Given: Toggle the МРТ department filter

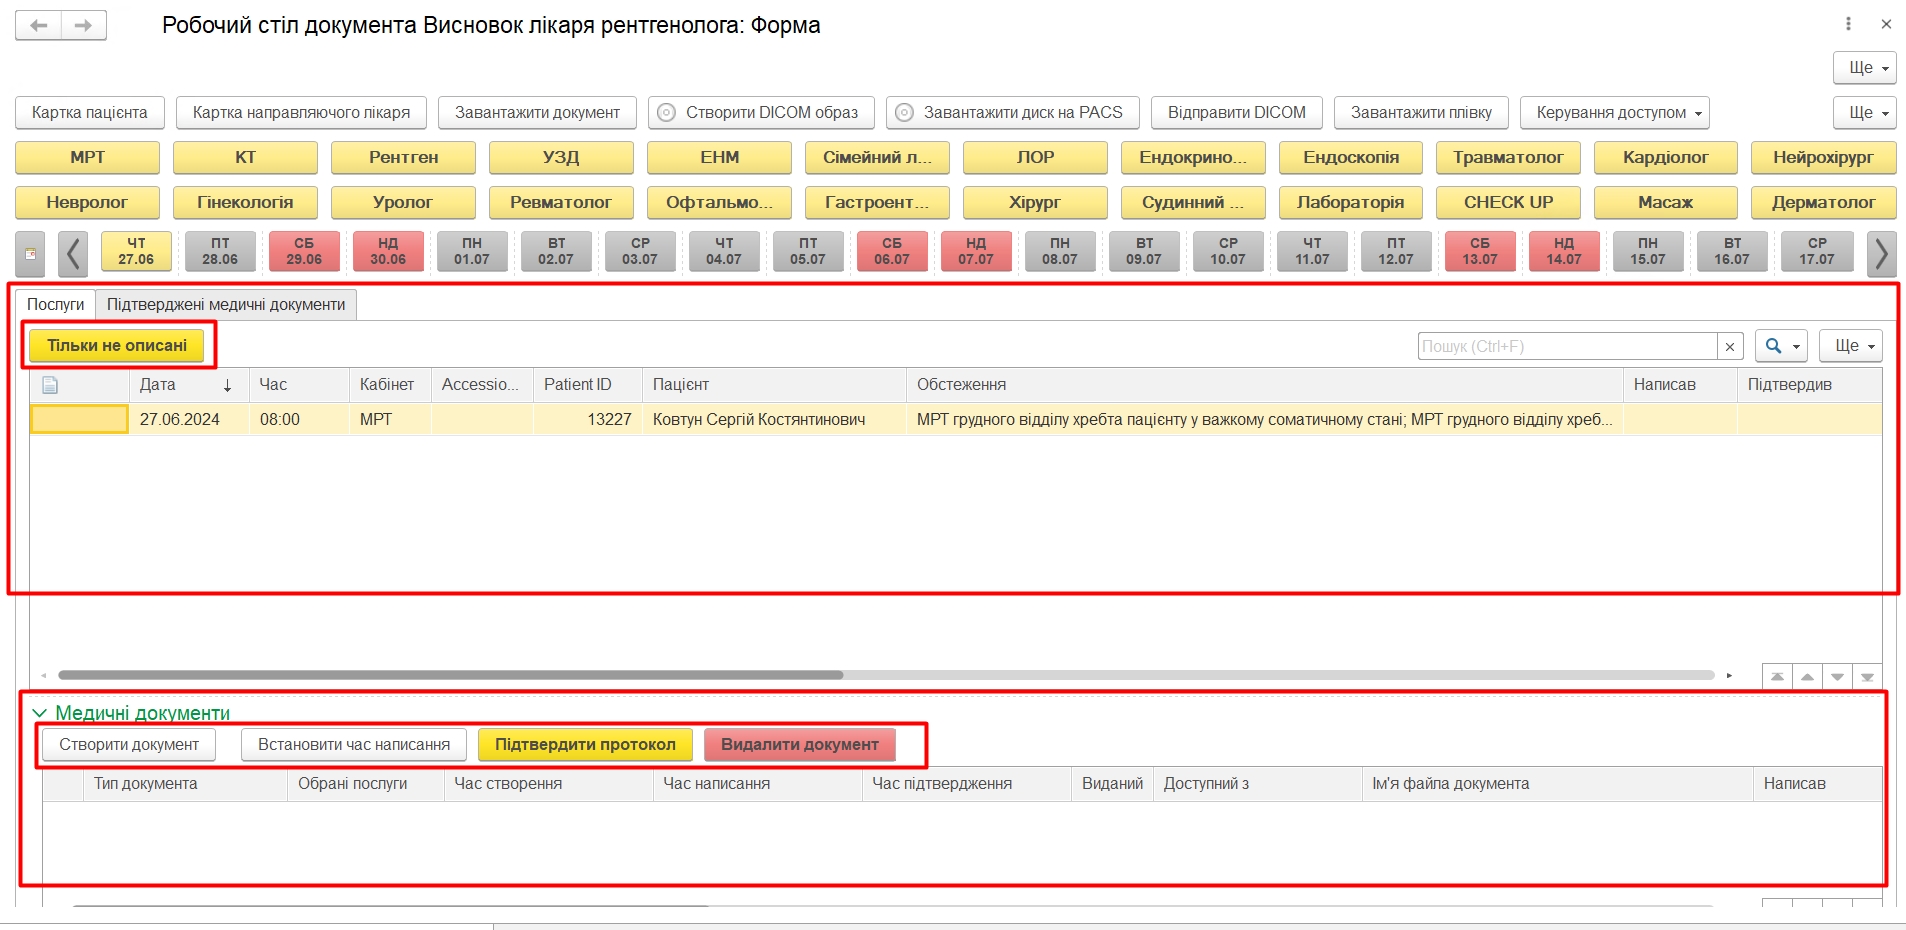Looking at the screenshot, I should coord(87,157).
